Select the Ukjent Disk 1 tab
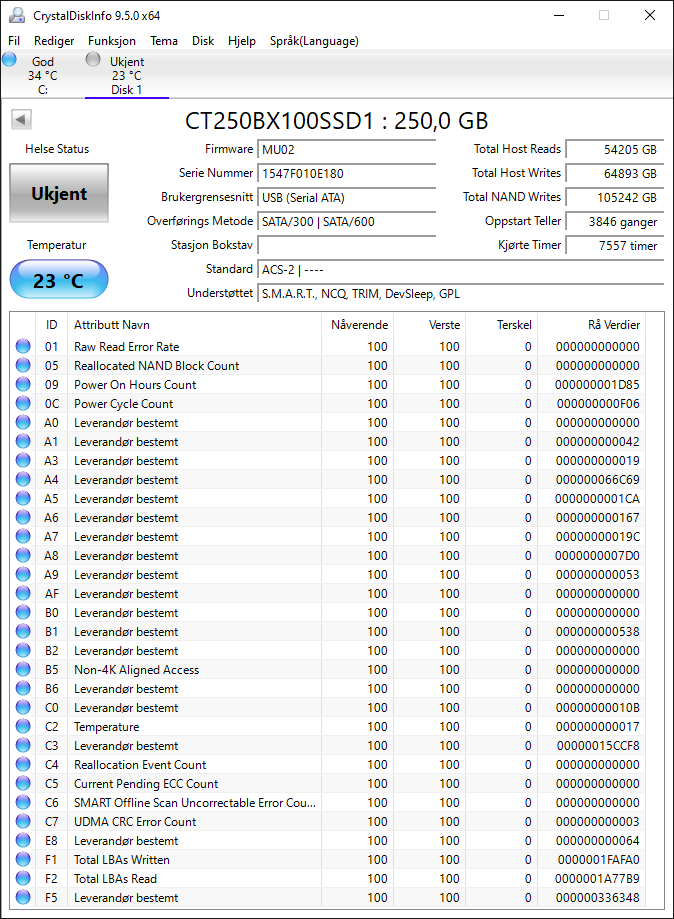The width and height of the screenshot is (674, 919). pos(127,75)
